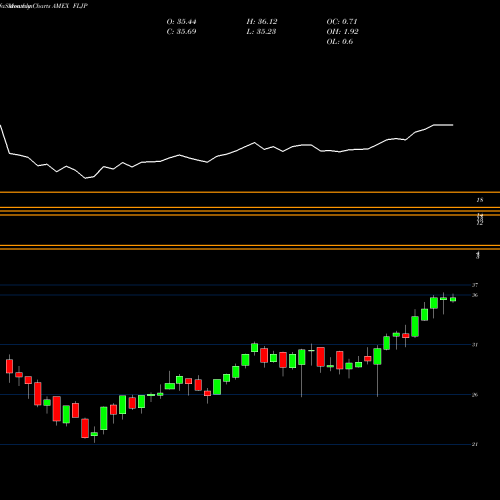Screen dimensions: 500x500
Task: Click the open price value O: 35.44
Action: [x=181, y=22]
